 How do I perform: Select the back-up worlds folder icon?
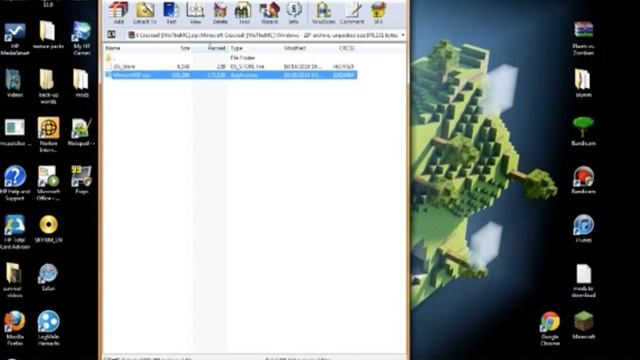[48, 87]
